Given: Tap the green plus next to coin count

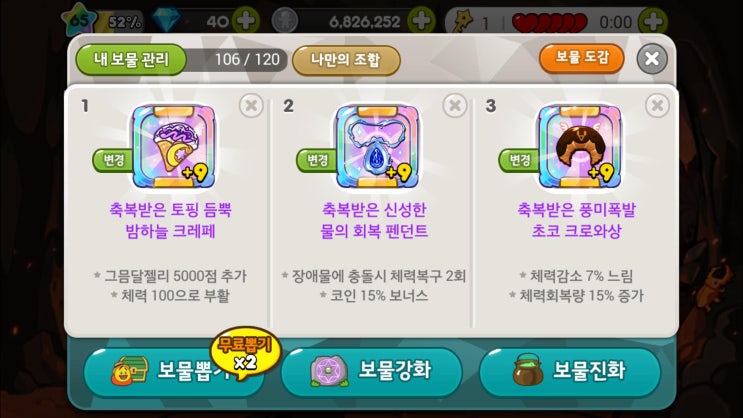Looking at the screenshot, I should click(x=422, y=21).
